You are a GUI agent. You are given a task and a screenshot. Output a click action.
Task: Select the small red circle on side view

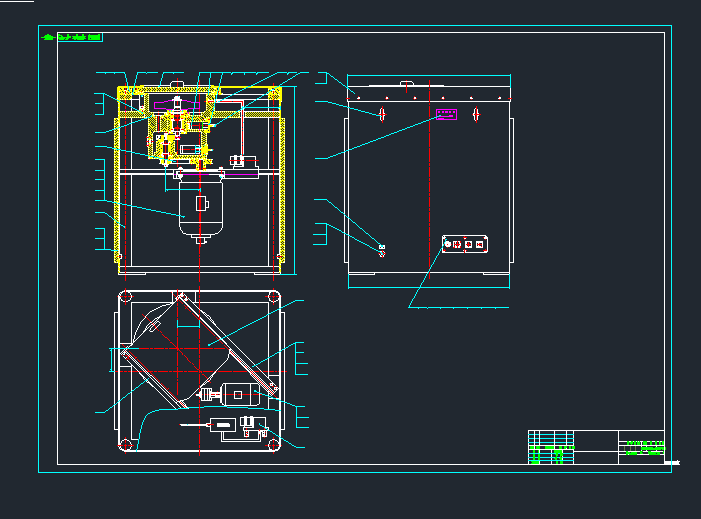pos(382,254)
